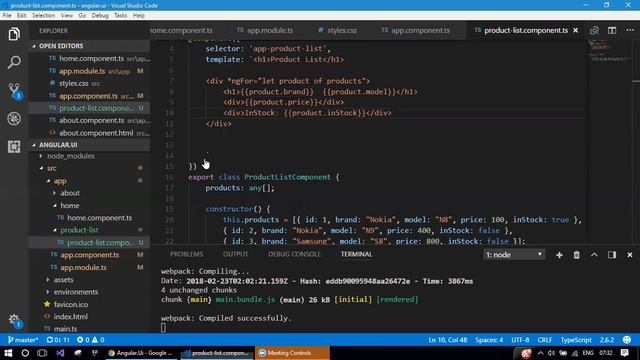Close the terminal panel
Image resolution: width=640 pixels, height=360 pixels.
(630, 255)
